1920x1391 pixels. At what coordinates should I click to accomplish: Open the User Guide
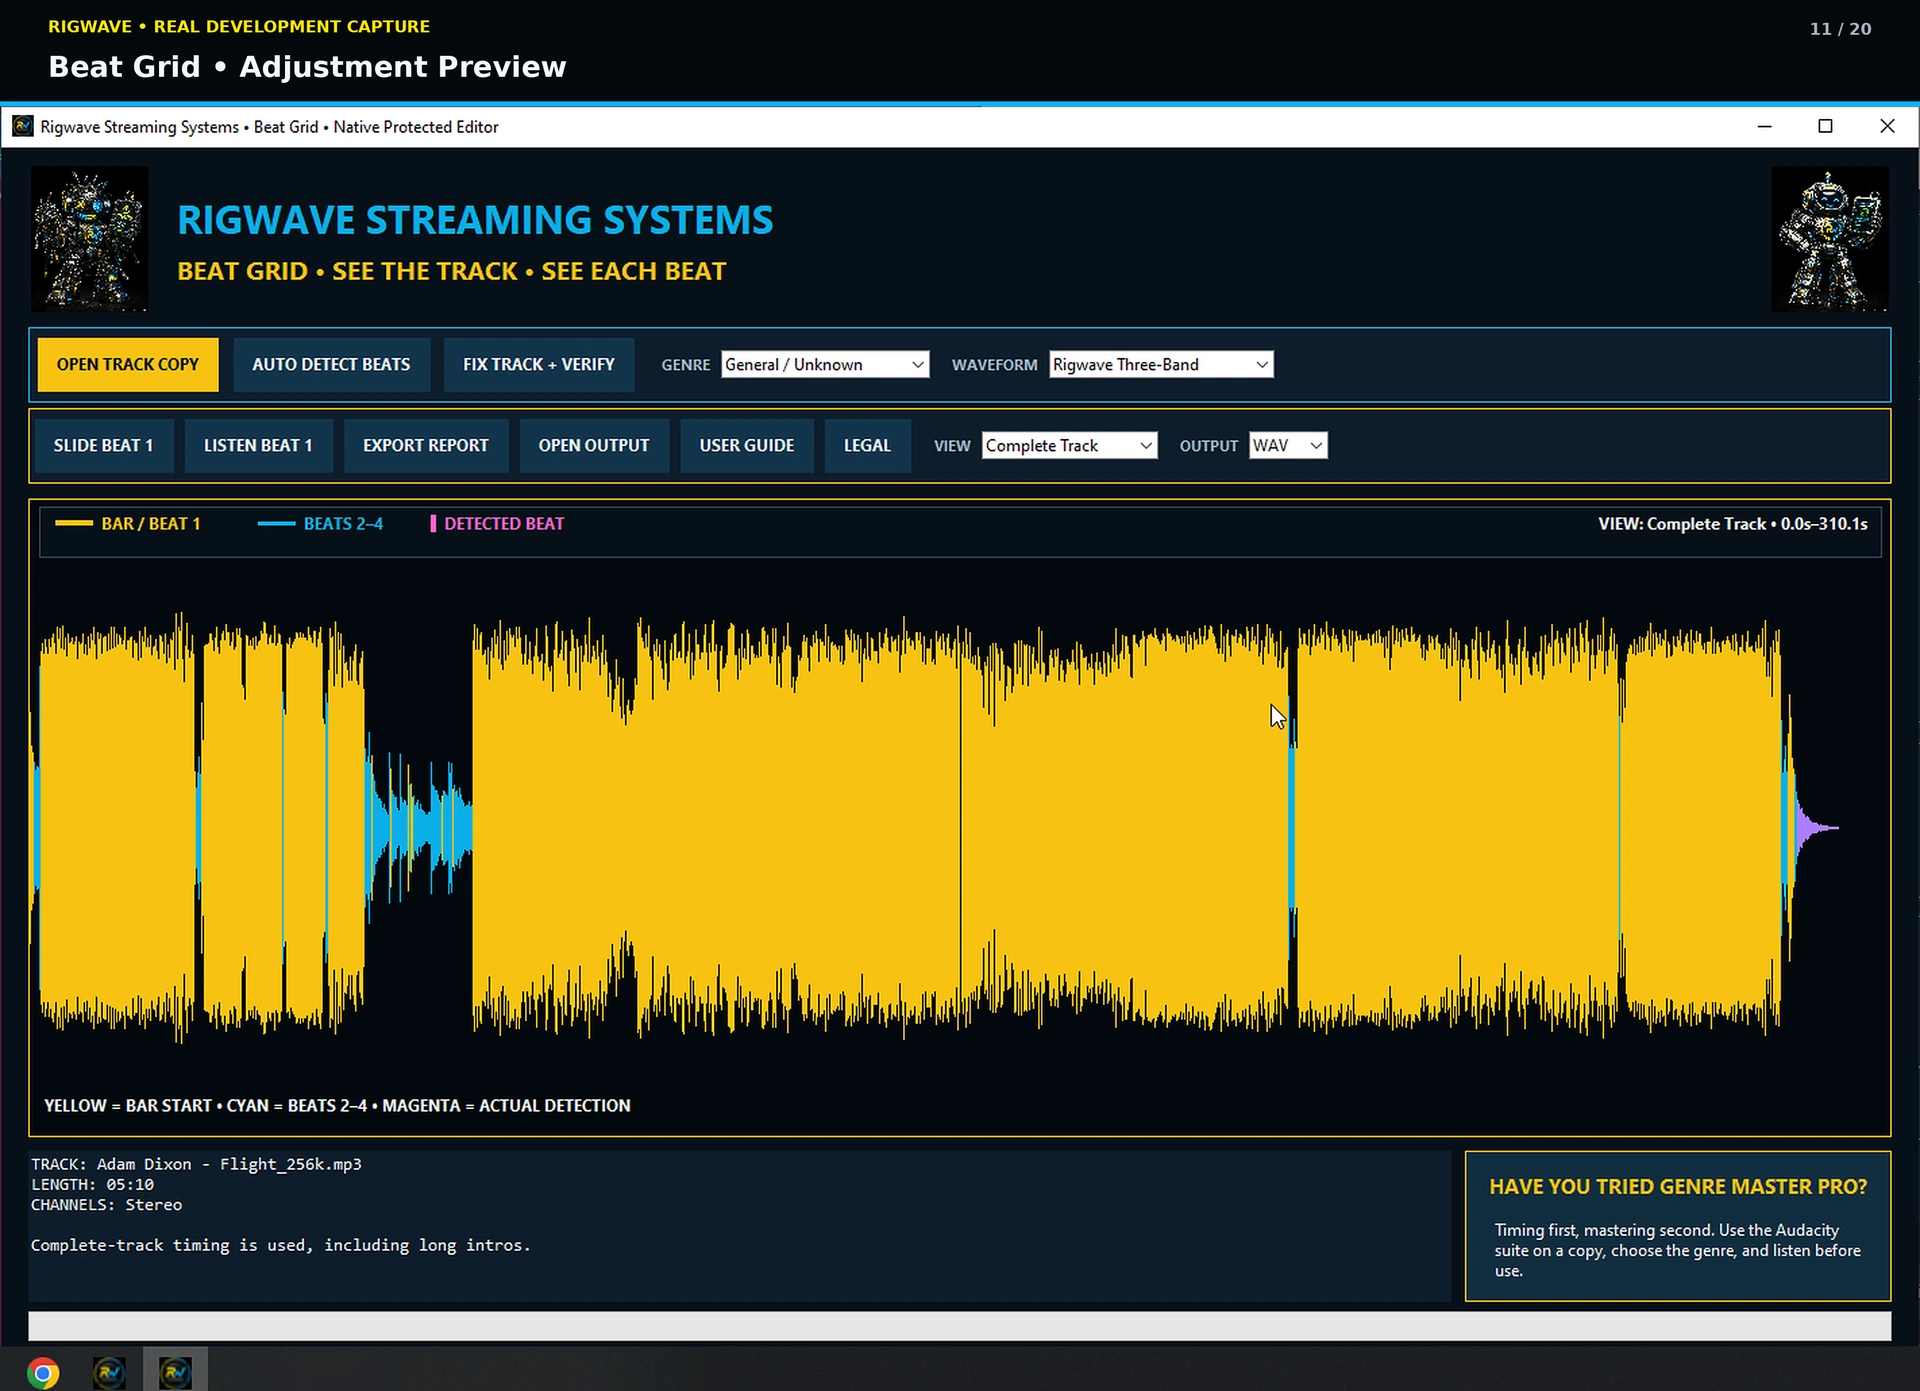pyautogui.click(x=747, y=446)
